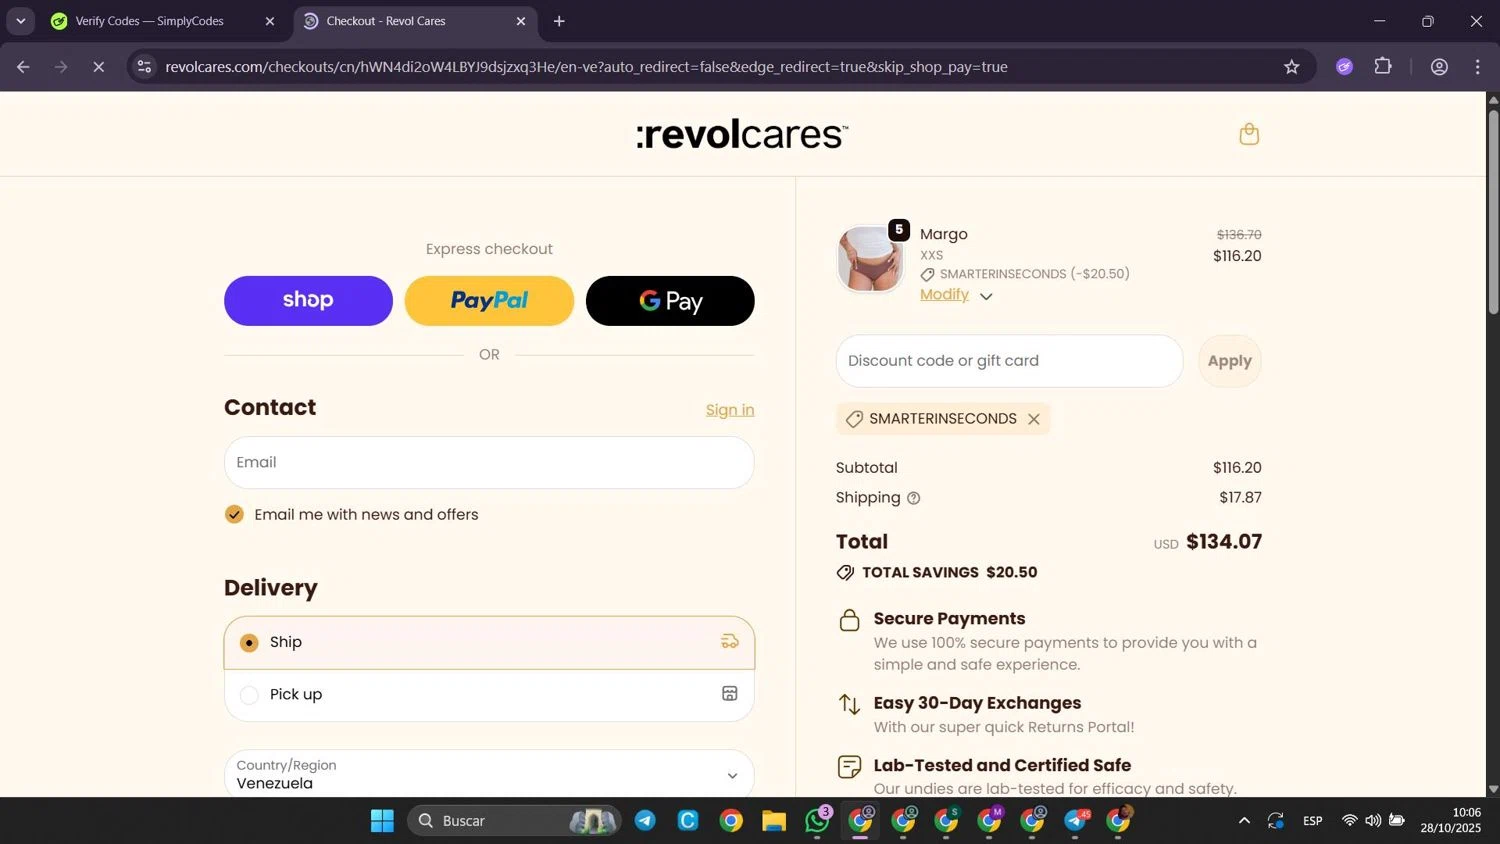Viewport: 1500px width, 844px height.
Task: Click the XXS size label
Action: tap(932, 255)
